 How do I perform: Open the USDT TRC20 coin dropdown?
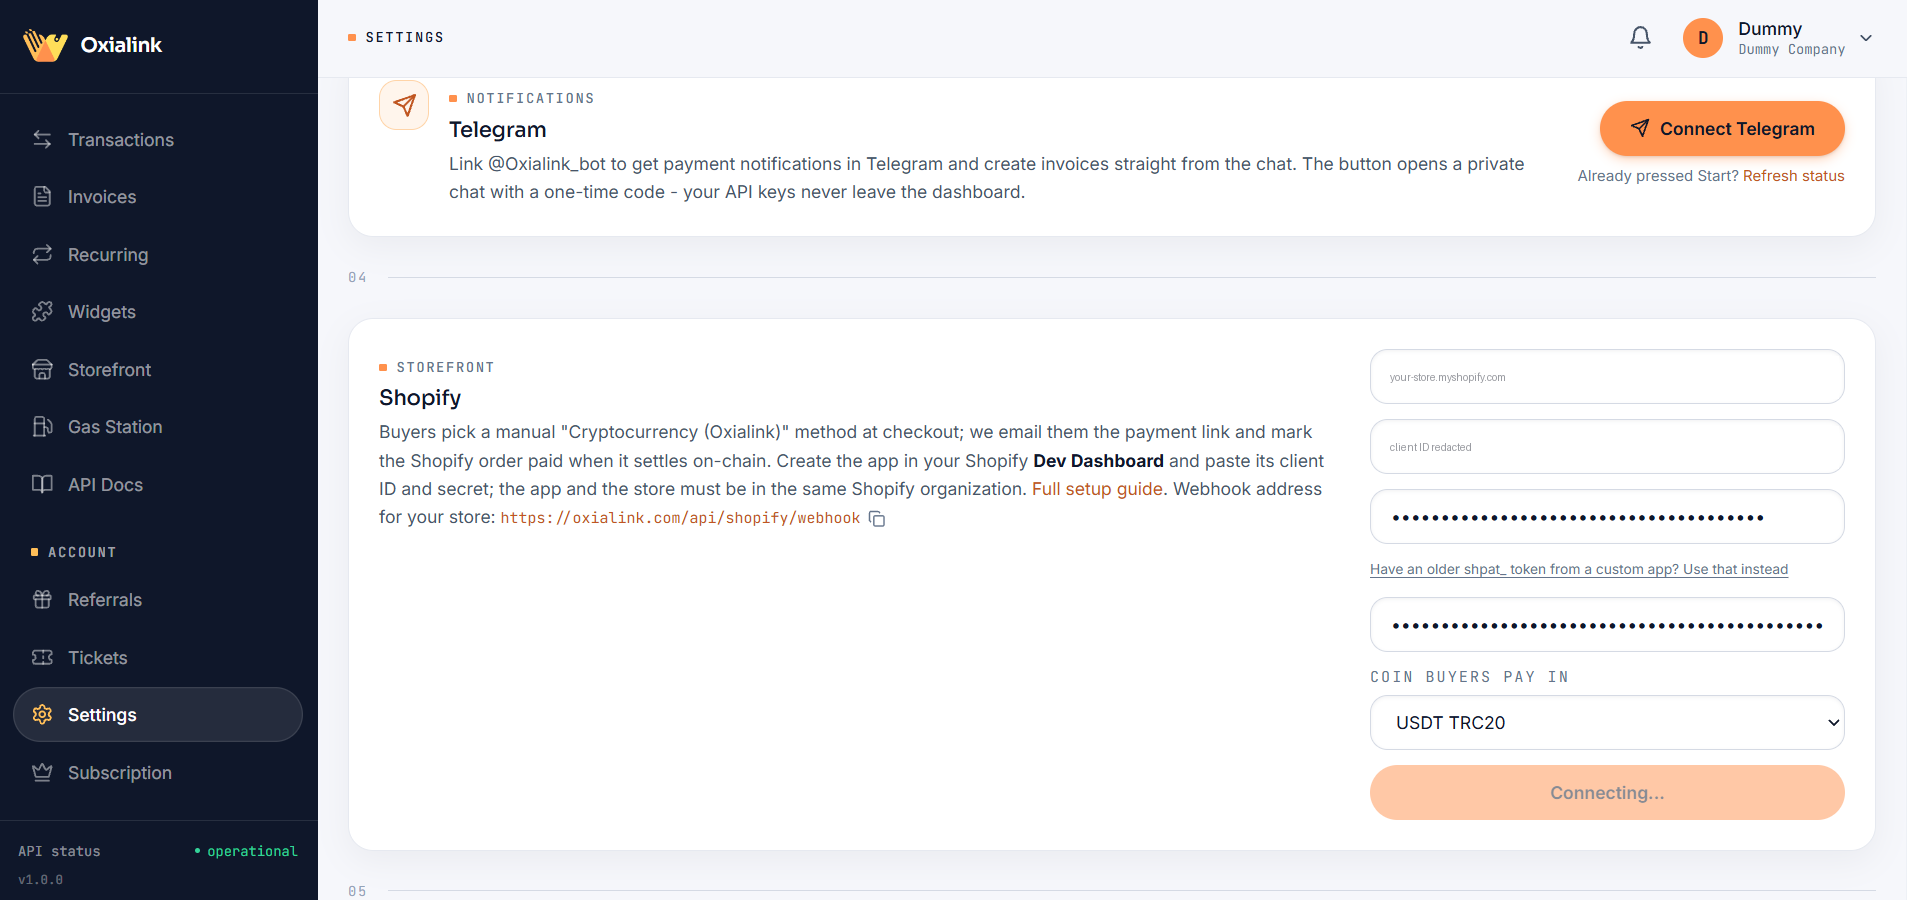click(x=1607, y=723)
